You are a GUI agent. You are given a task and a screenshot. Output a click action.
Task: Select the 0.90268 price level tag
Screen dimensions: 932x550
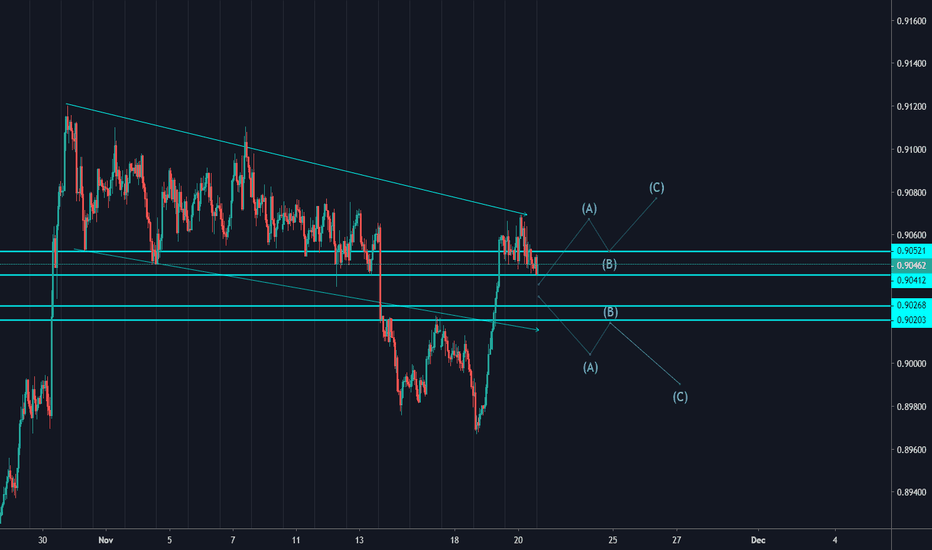[909, 306]
